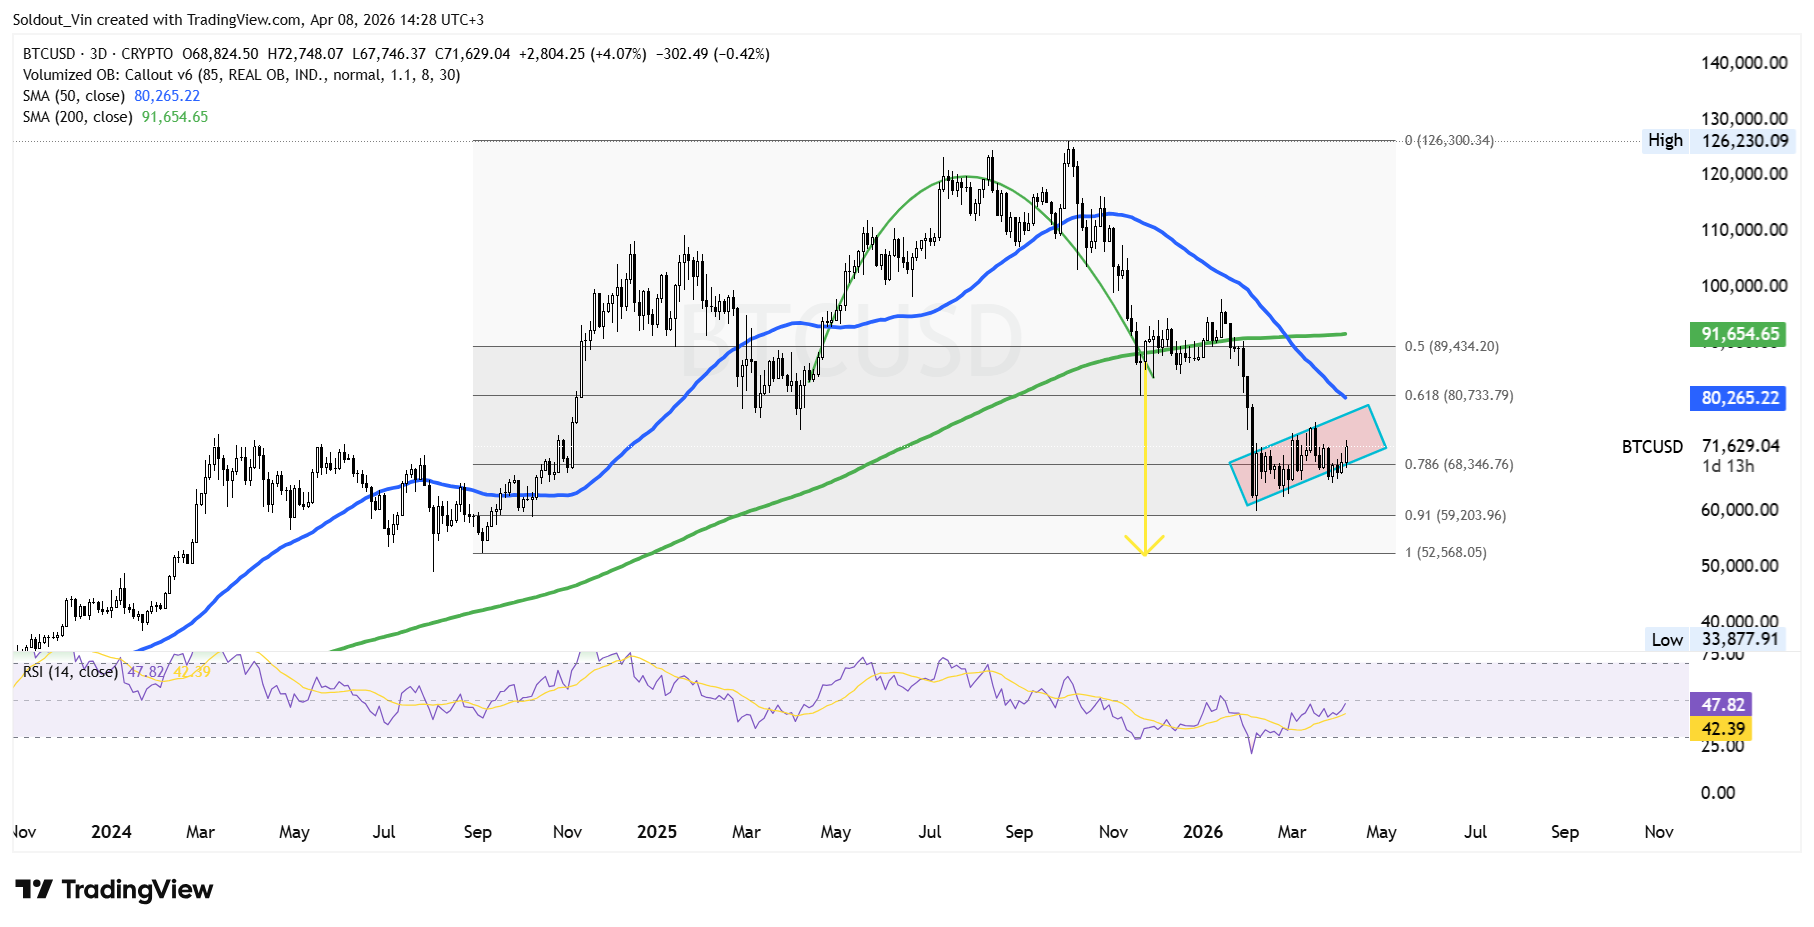Screen dimensions: 1814x927
Task: Click the High 126,230.09 price marker
Action: coord(1720,141)
